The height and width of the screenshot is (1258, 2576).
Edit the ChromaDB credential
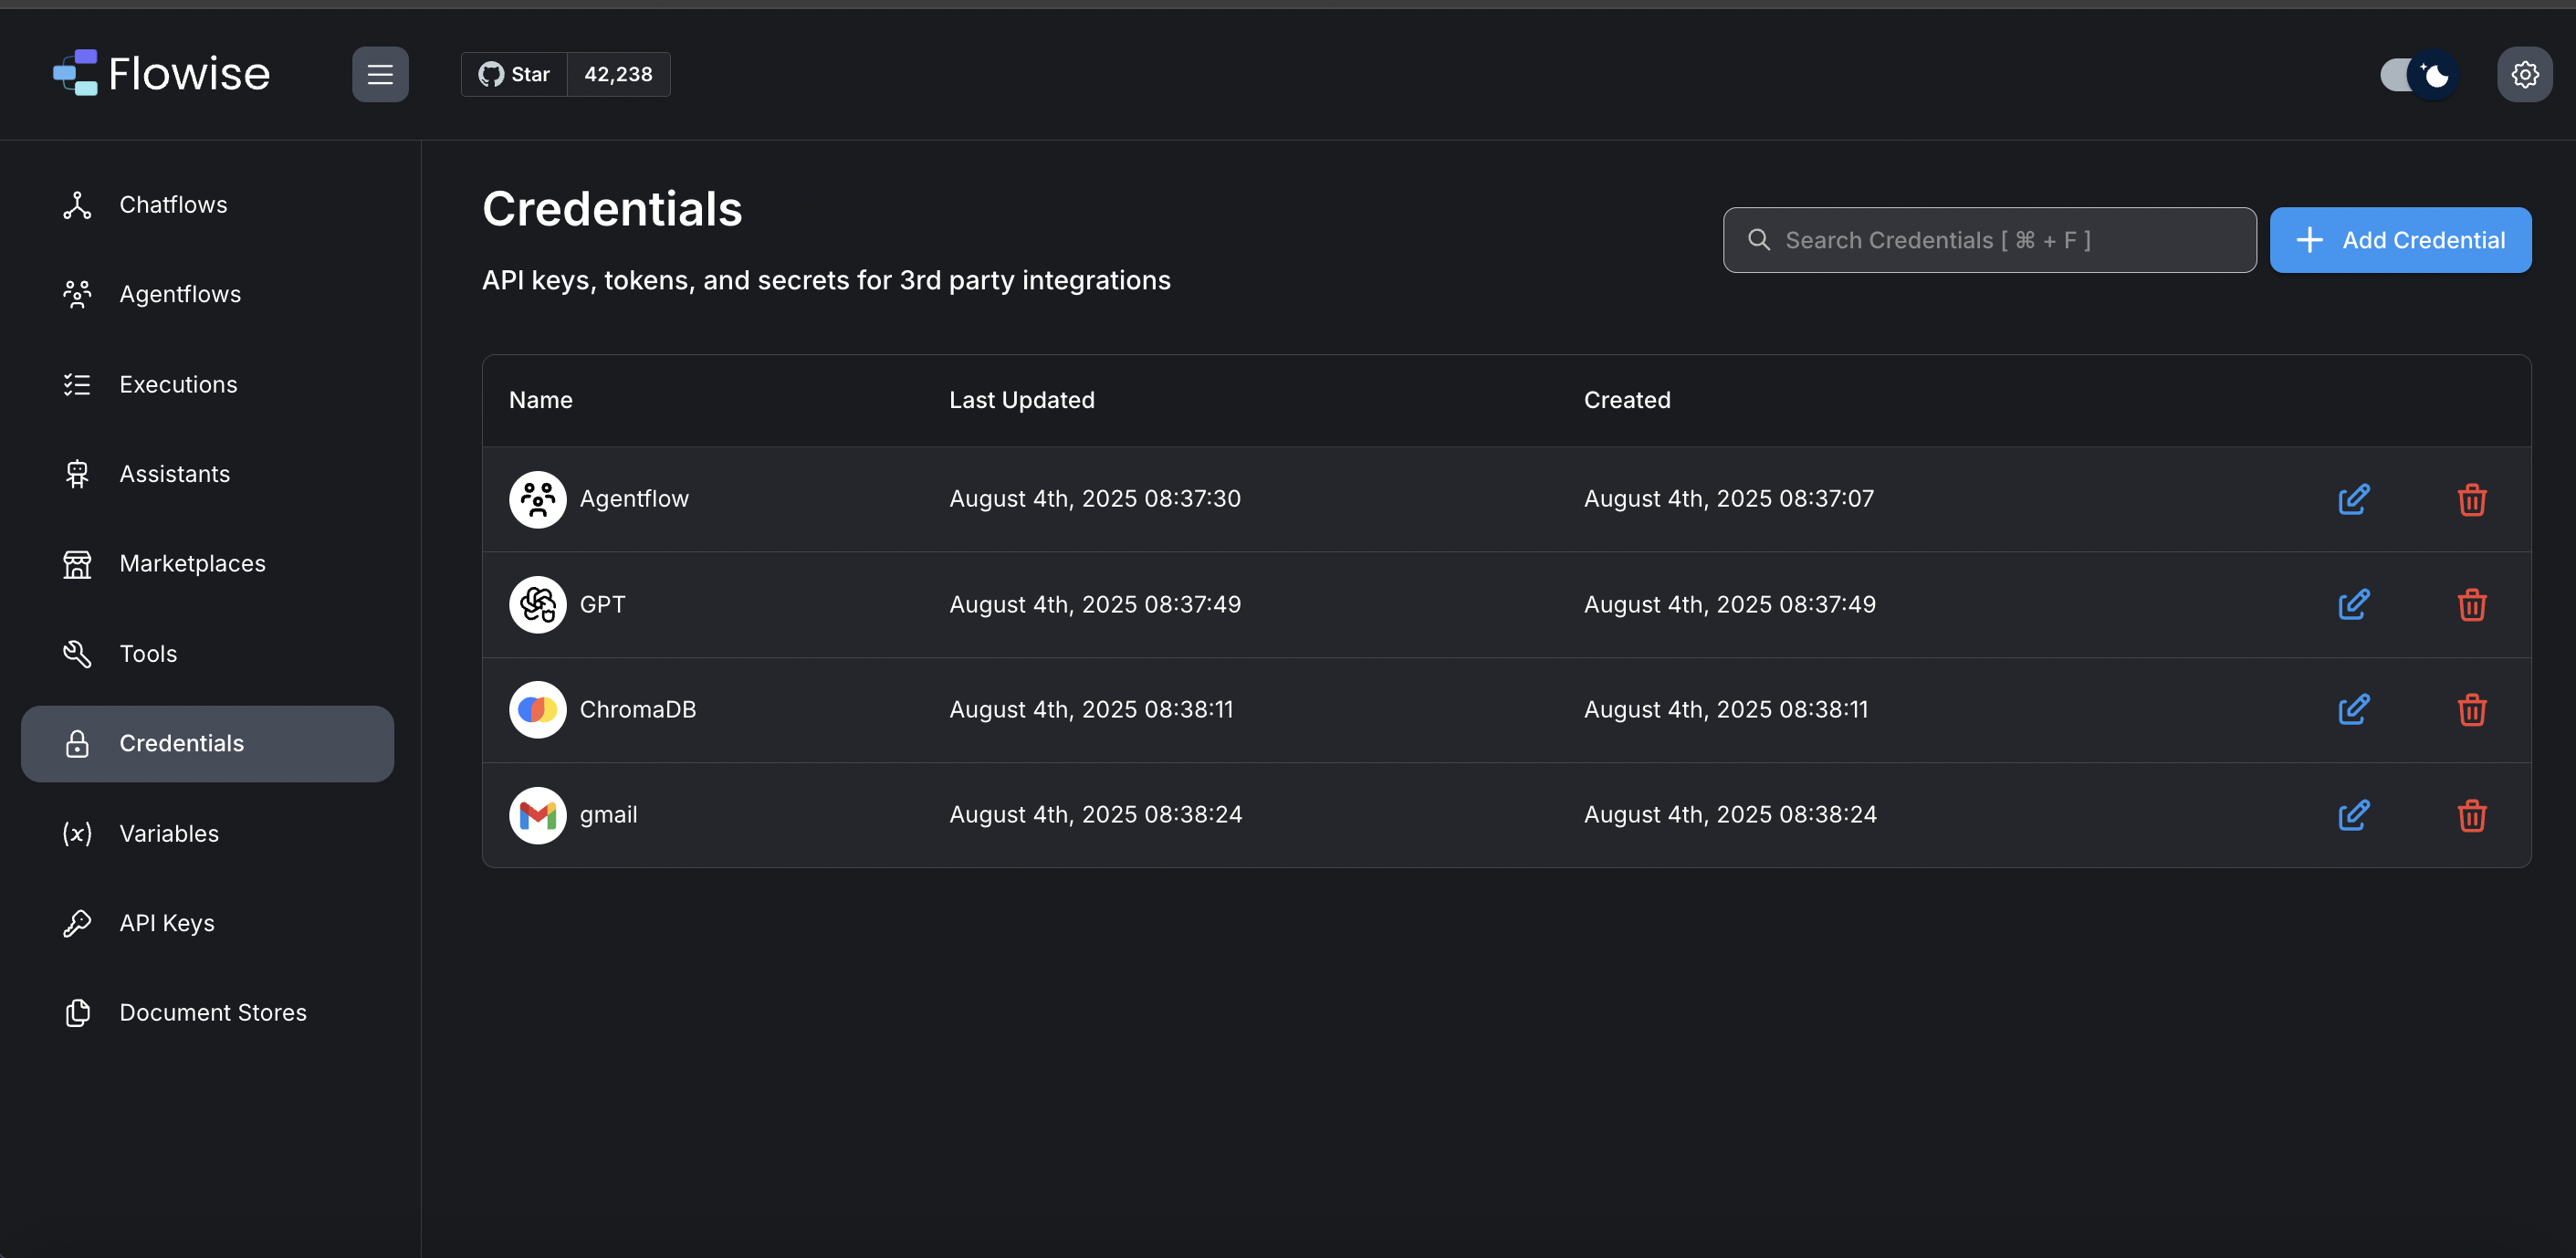[x=2353, y=710]
